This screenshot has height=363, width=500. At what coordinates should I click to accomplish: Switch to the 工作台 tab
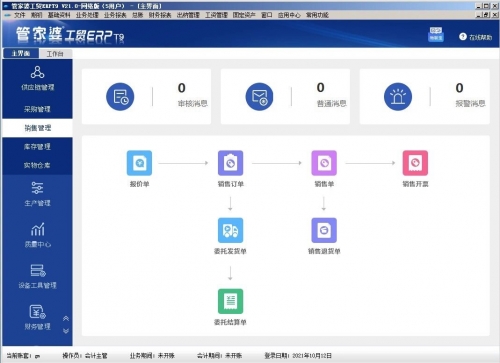(55, 54)
